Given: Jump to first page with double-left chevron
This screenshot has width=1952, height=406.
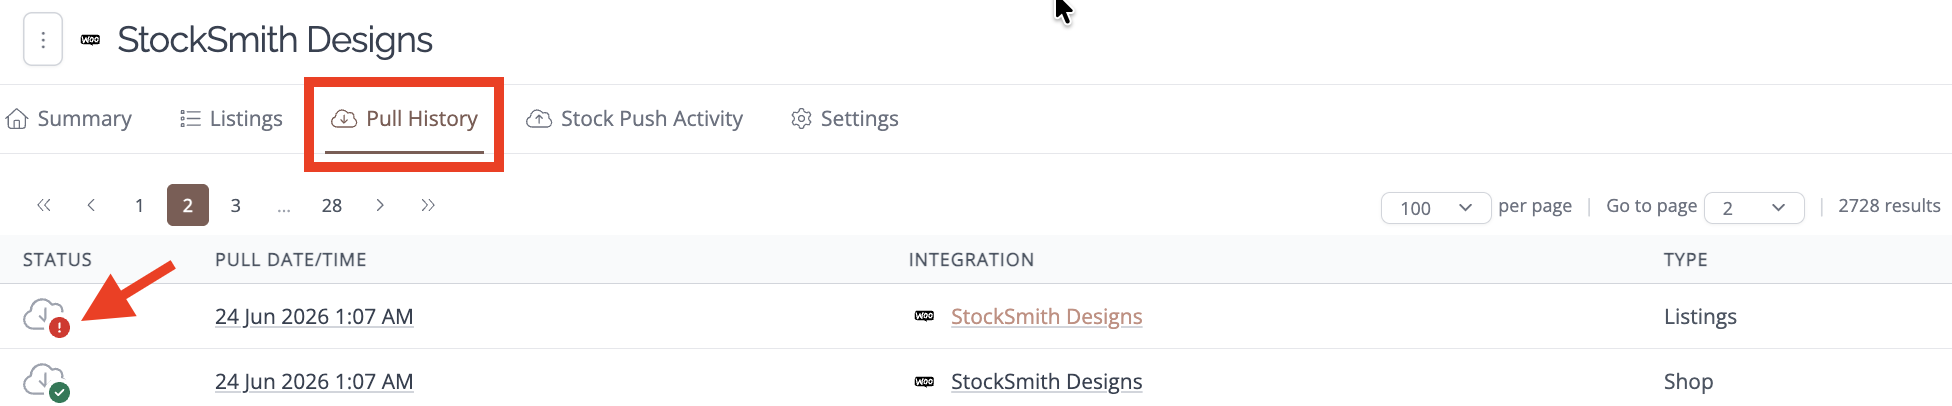Looking at the screenshot, I should coord(44,205).
